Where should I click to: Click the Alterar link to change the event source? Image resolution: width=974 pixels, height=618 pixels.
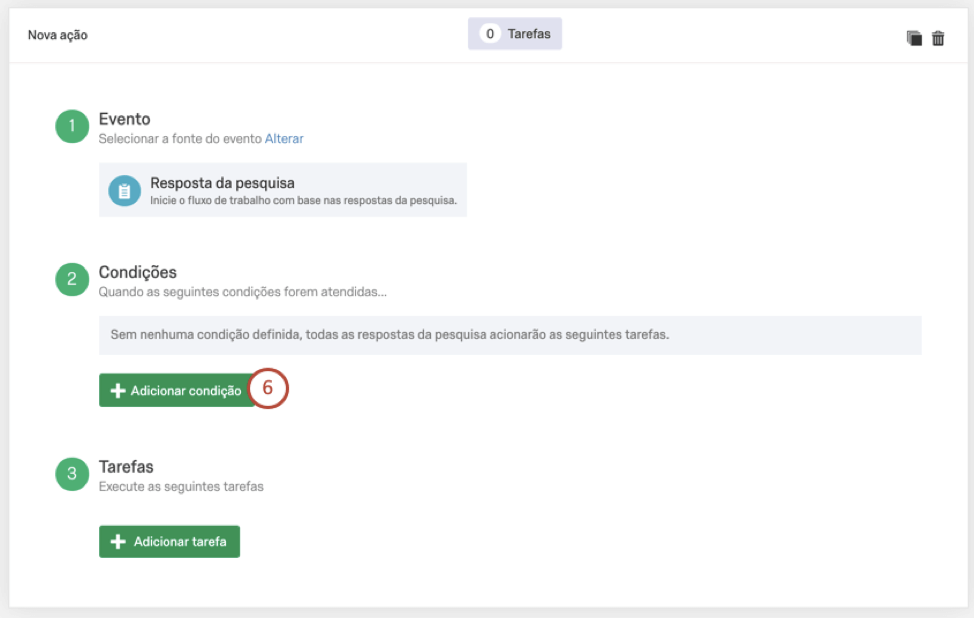284,139
